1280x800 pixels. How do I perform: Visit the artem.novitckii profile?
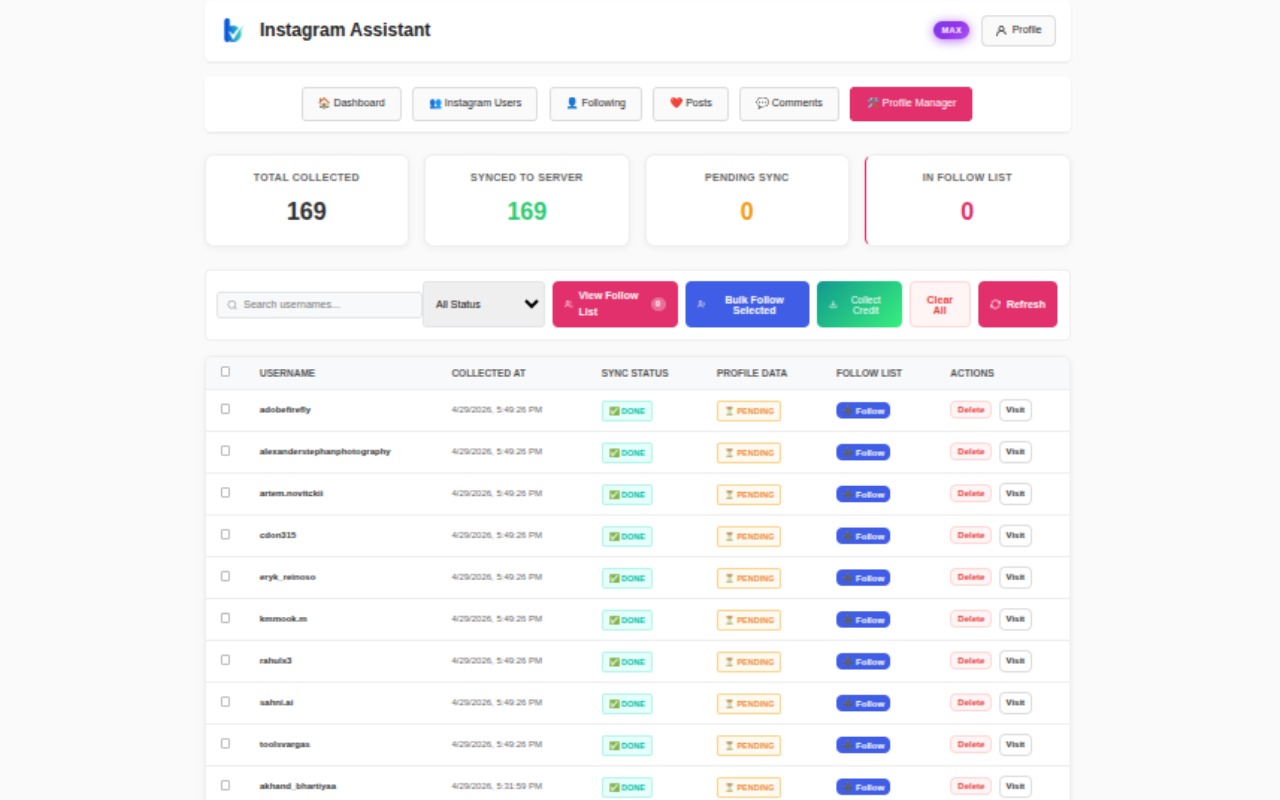[1015, 494]
